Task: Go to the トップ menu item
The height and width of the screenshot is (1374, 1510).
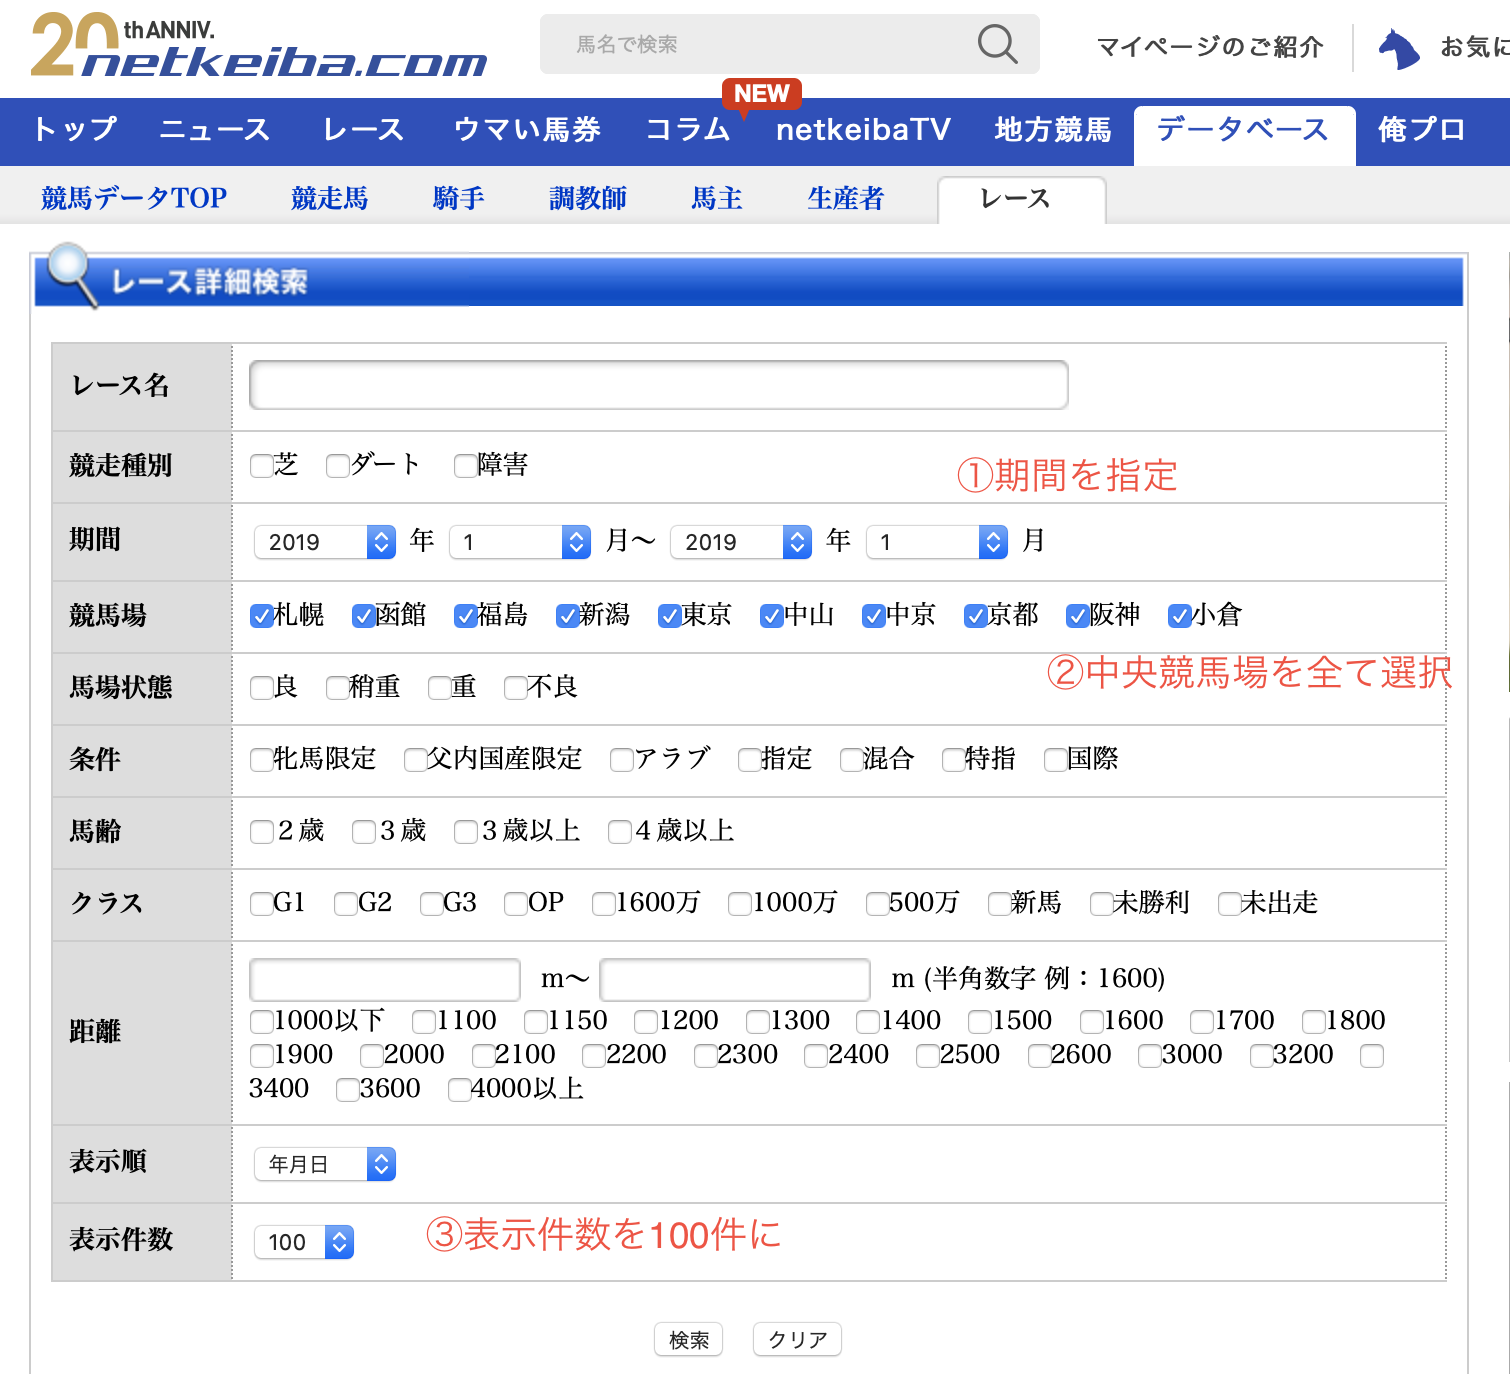Action: point(75,130)
